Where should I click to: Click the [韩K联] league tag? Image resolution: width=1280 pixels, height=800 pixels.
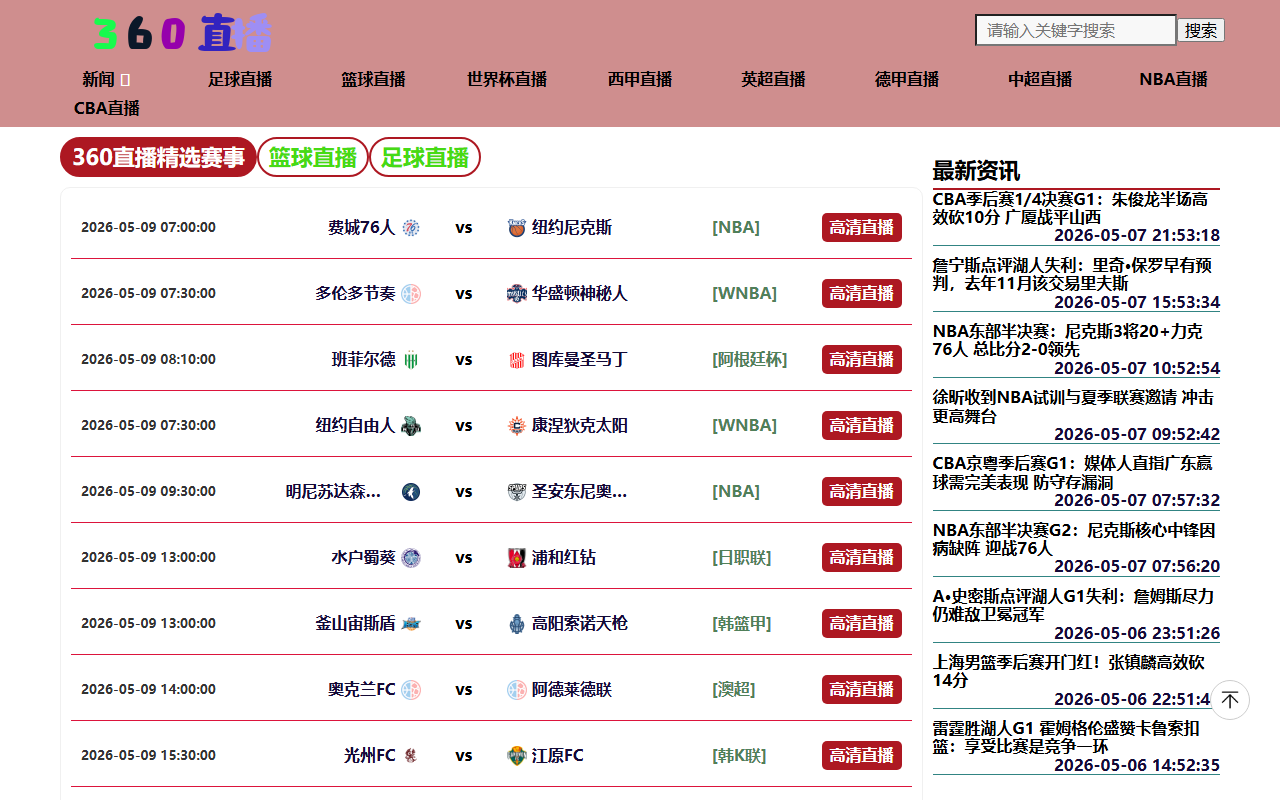(x=739, y=756)
